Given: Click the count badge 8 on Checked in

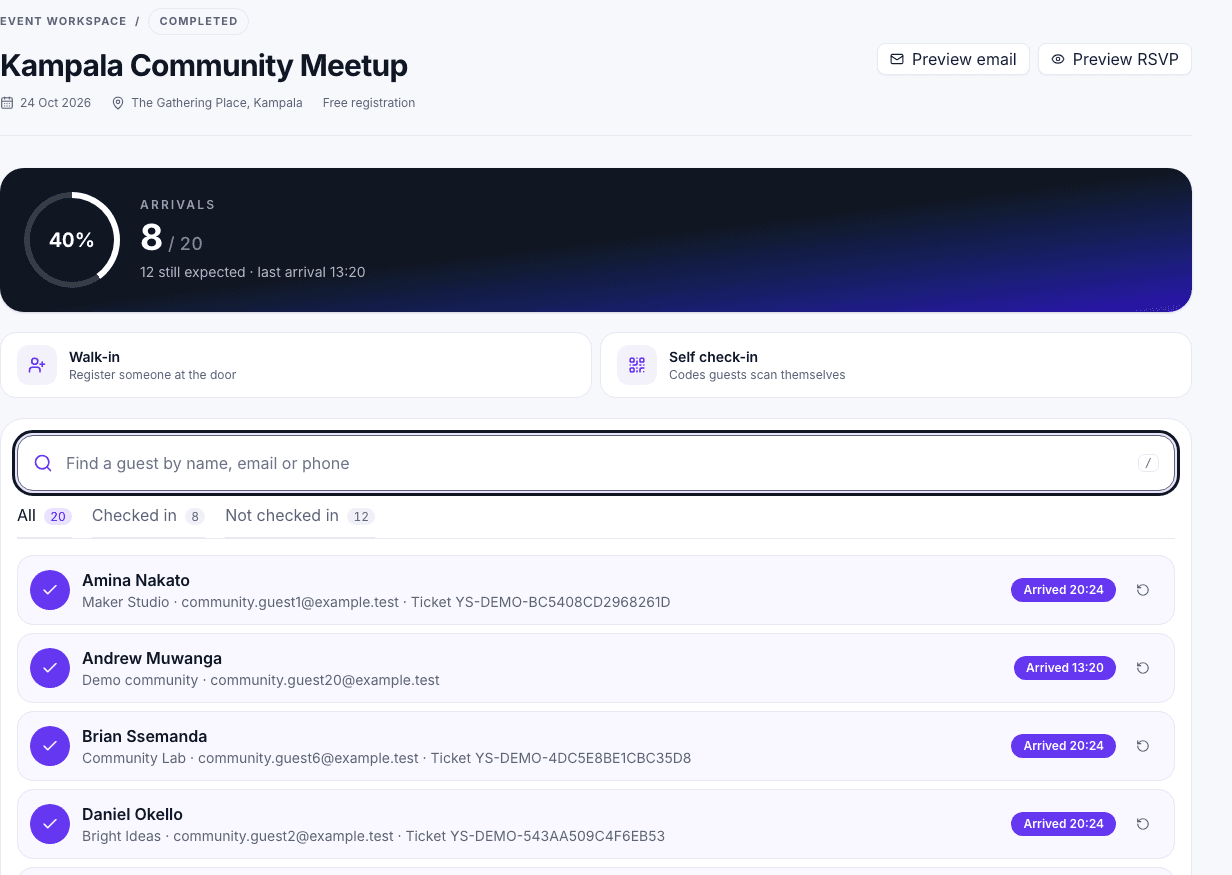Looking at the screenshot, I should (195, 517).
